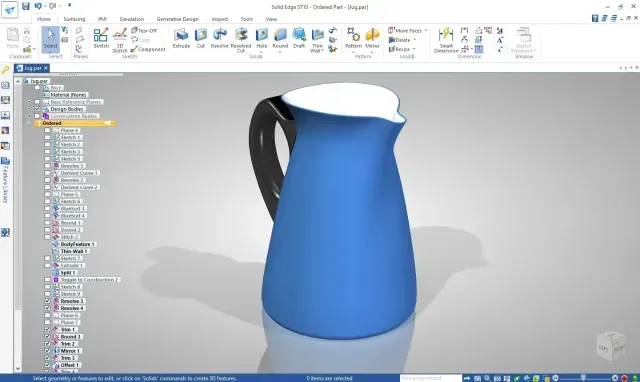The image size is (640, 382).
Task: Open the Resize dropdown arrow
Action: click(x=414, y=49)
